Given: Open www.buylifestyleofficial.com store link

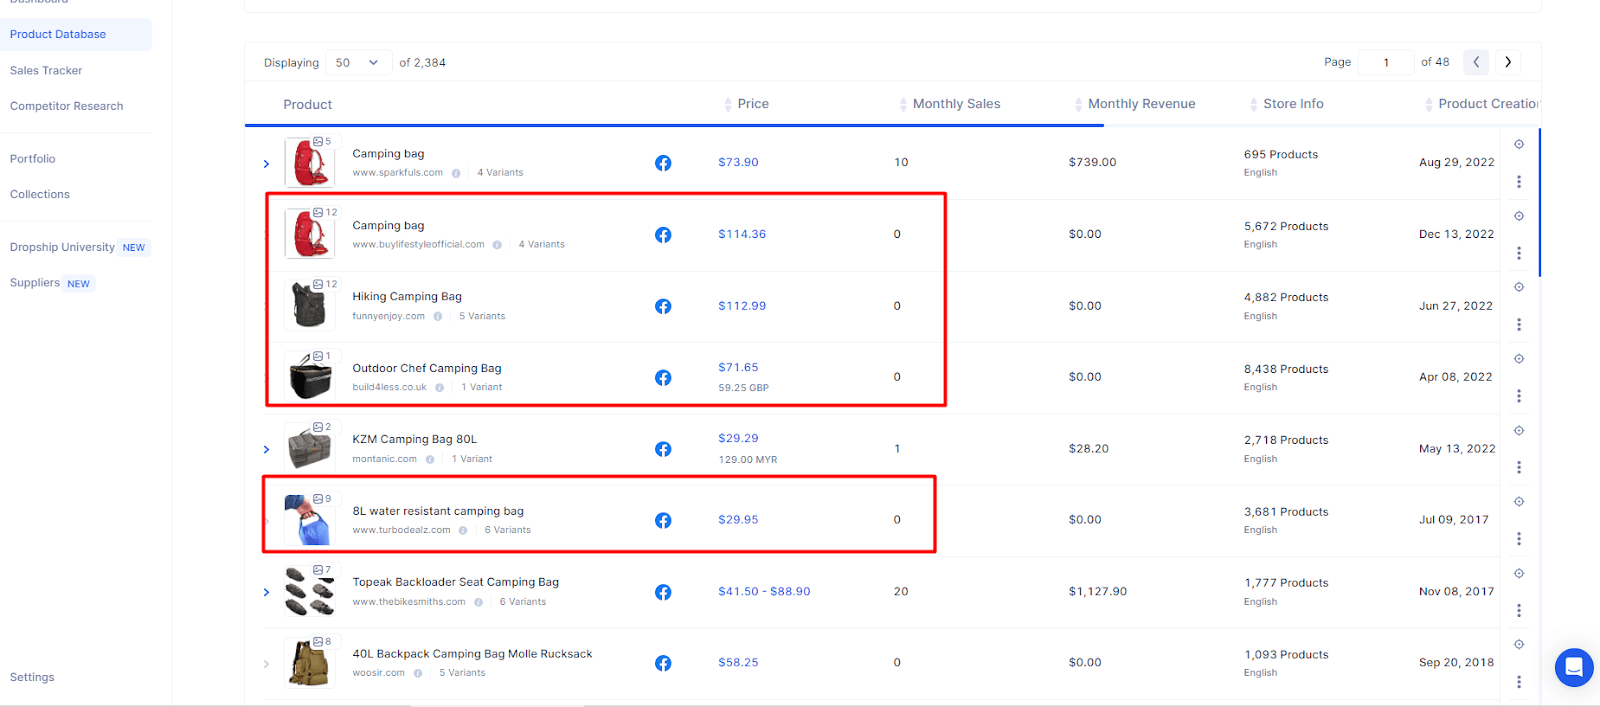Looking at the screenshot, I should coord(418,245).
